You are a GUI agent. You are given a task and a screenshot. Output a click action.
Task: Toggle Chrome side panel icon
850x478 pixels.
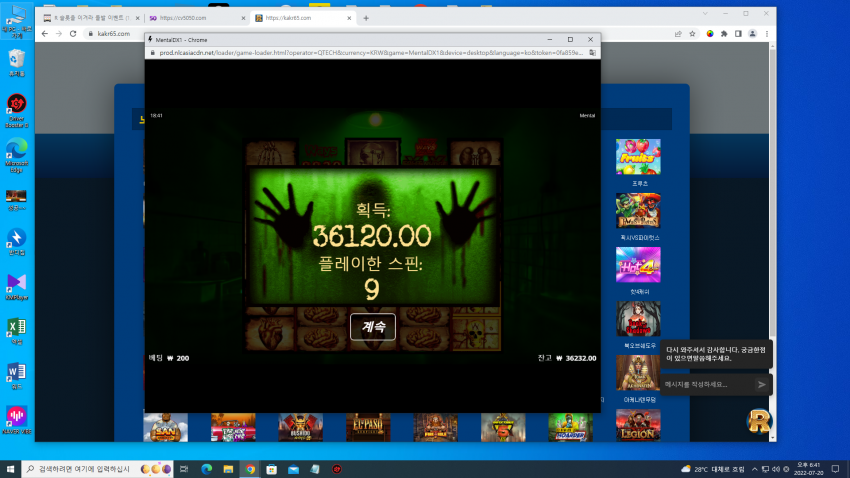coord(738,34)
